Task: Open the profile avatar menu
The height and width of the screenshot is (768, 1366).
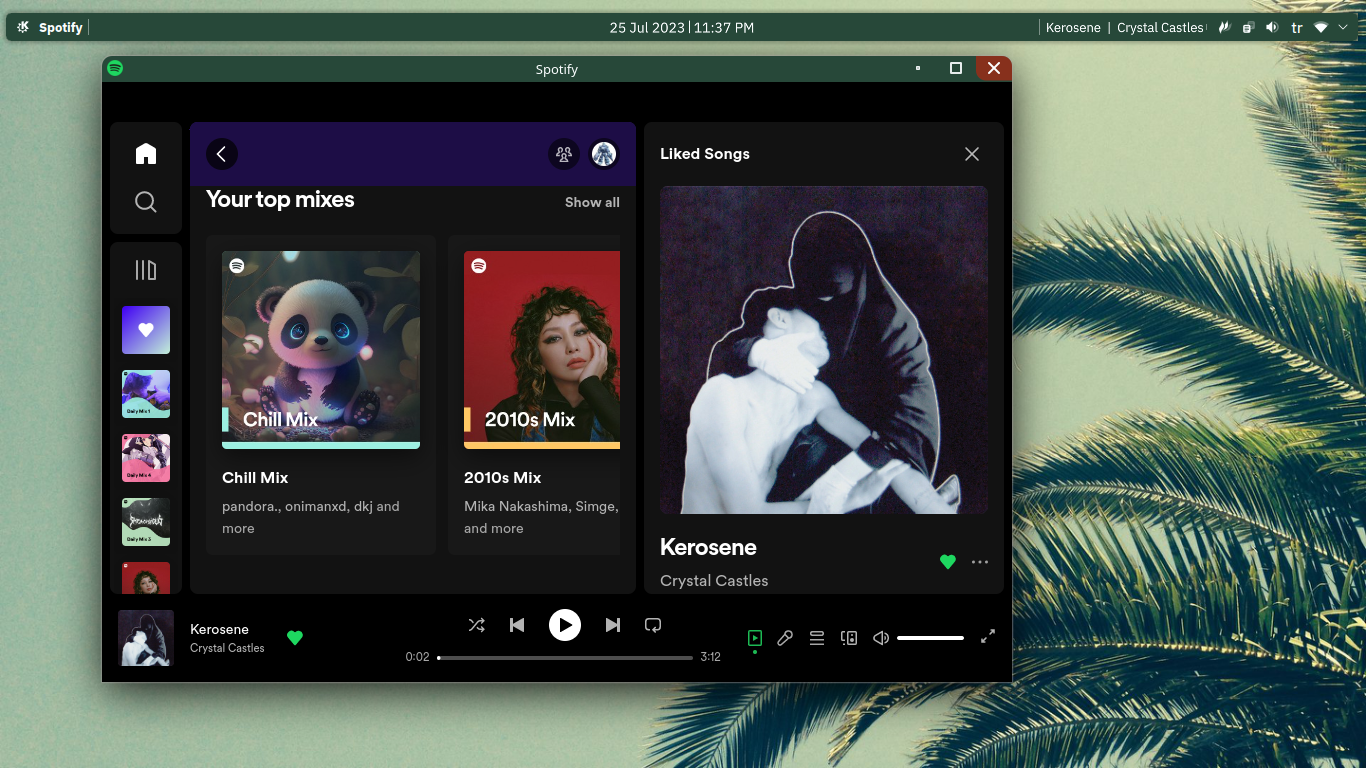Action: click(x=603, y=154)
